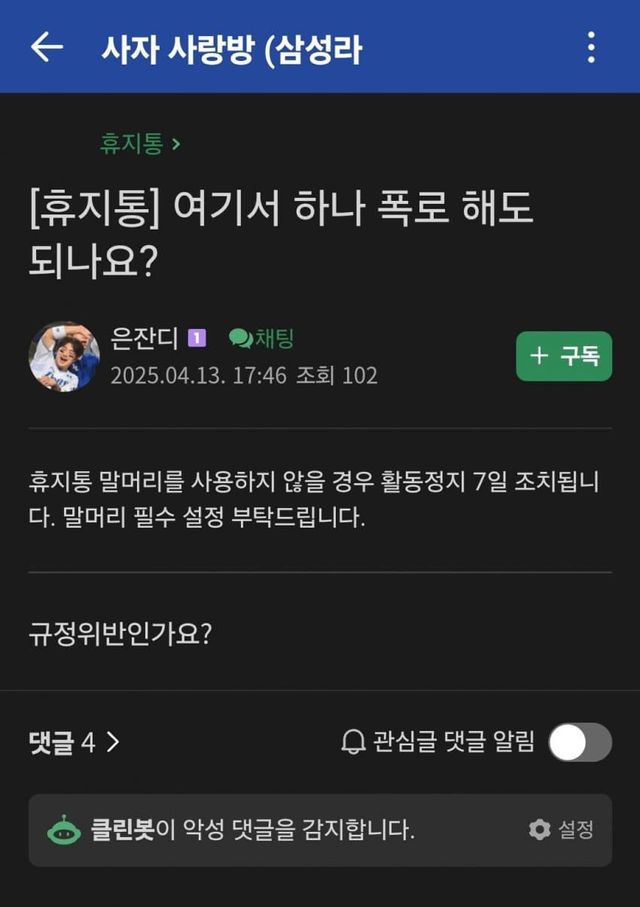
Task: Click the post title about 폭로
Action: click(280, 232)
